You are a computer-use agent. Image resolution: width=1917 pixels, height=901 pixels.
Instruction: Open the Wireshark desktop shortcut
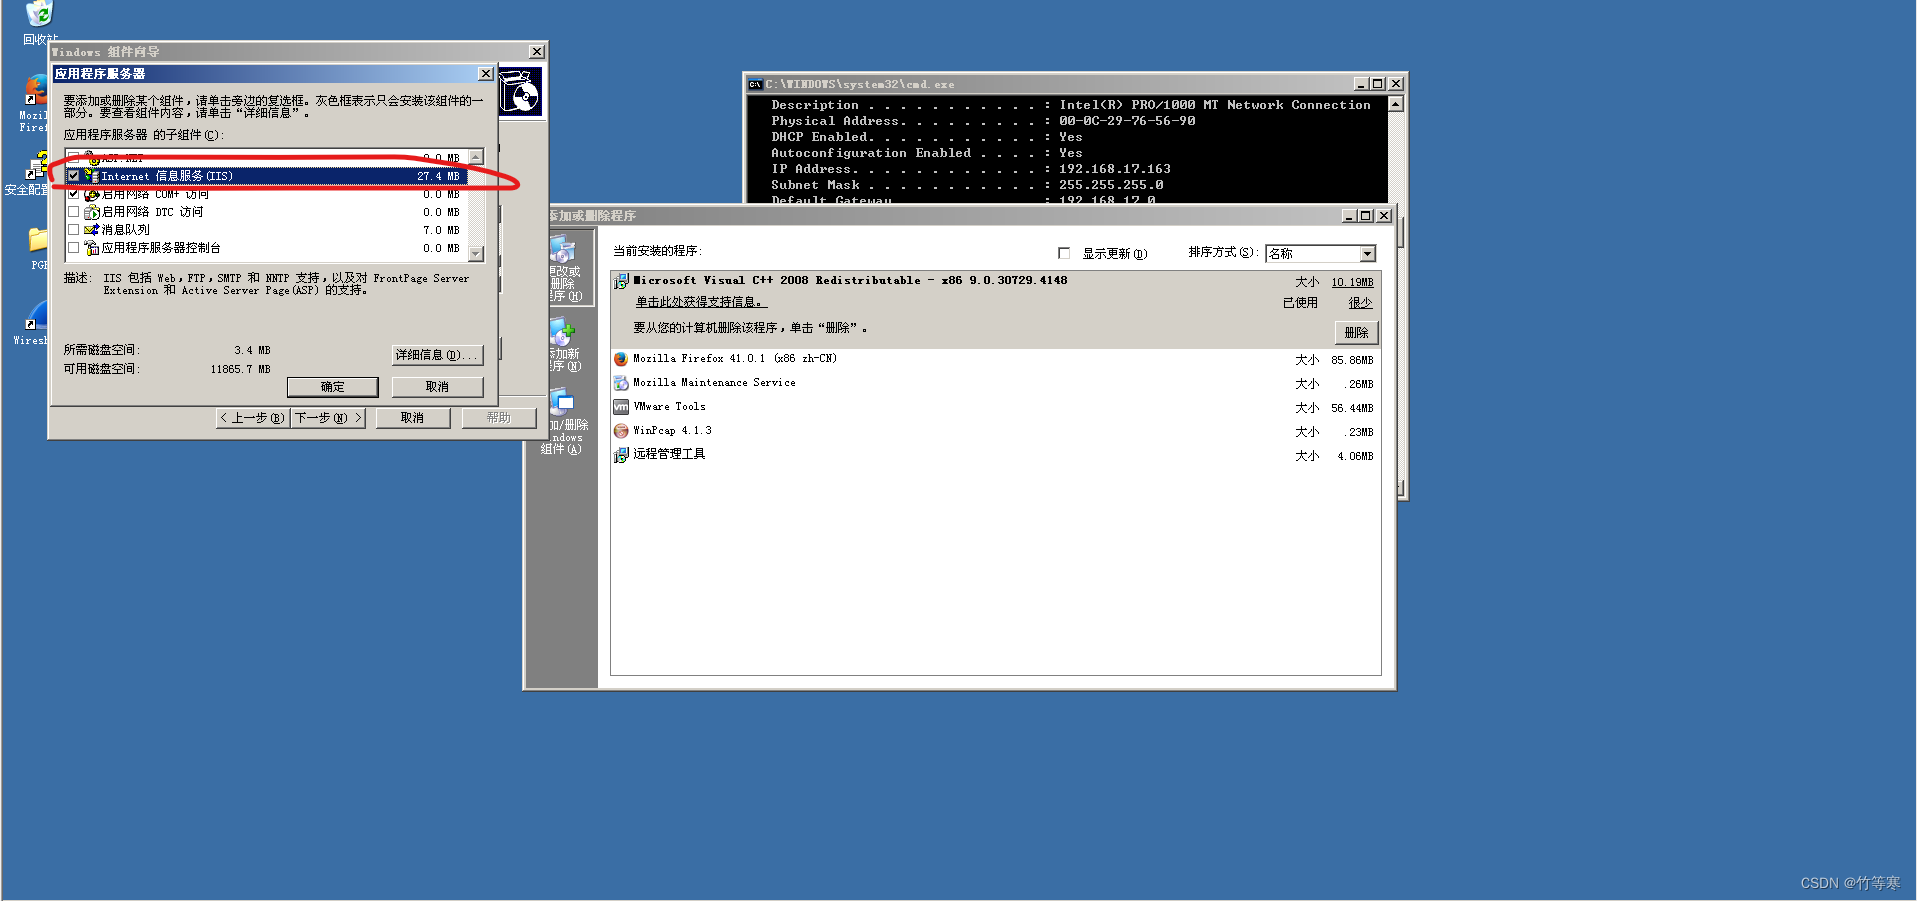pos(38,316)
